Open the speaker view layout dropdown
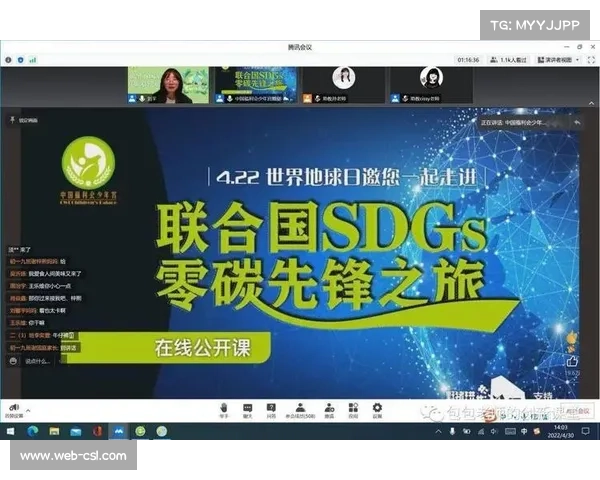The width and height of the screenshot is (600, 480). (558, 60)
